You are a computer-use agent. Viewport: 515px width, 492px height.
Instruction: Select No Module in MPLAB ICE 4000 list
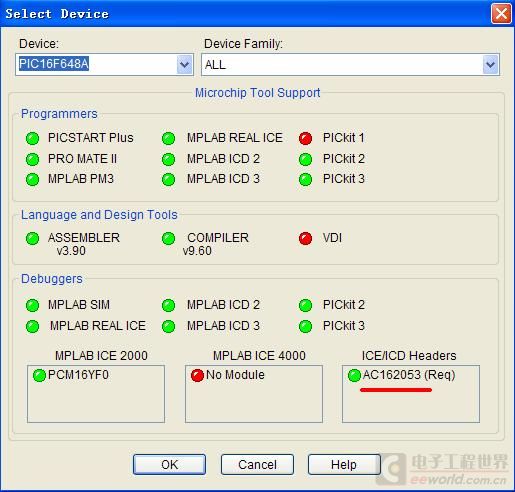[x=235, y=375]
